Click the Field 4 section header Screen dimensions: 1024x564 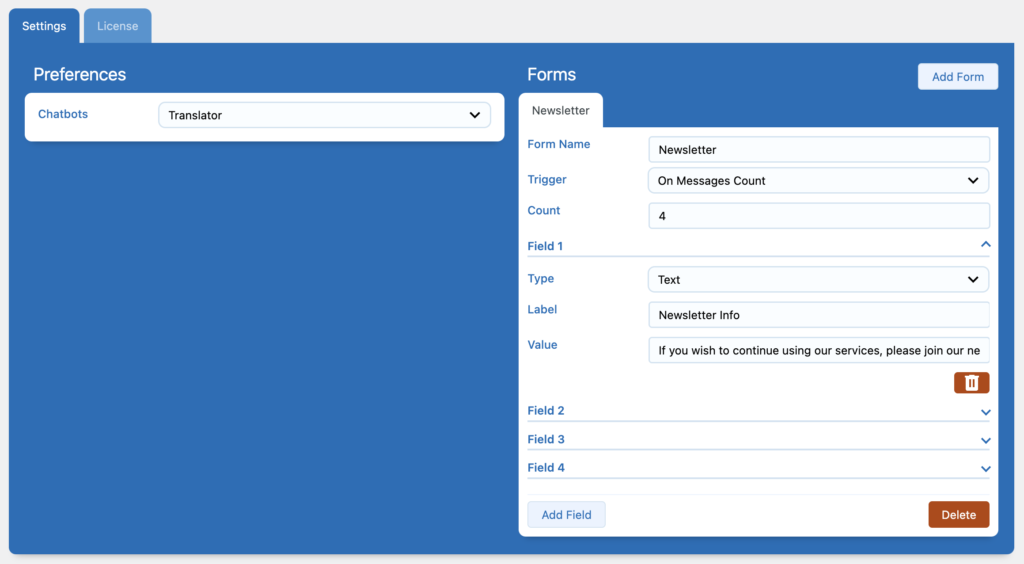click(546, 468)
